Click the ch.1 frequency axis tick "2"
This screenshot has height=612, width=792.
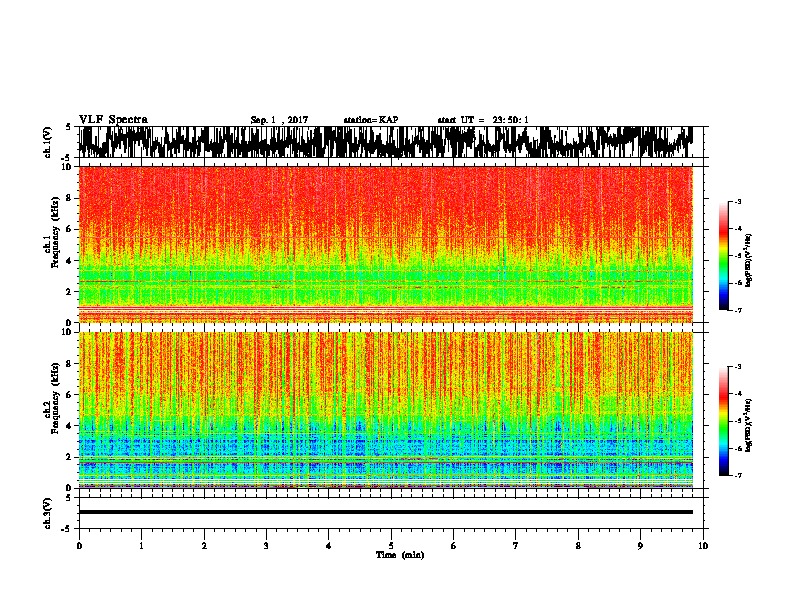click(x=69, y=292)
